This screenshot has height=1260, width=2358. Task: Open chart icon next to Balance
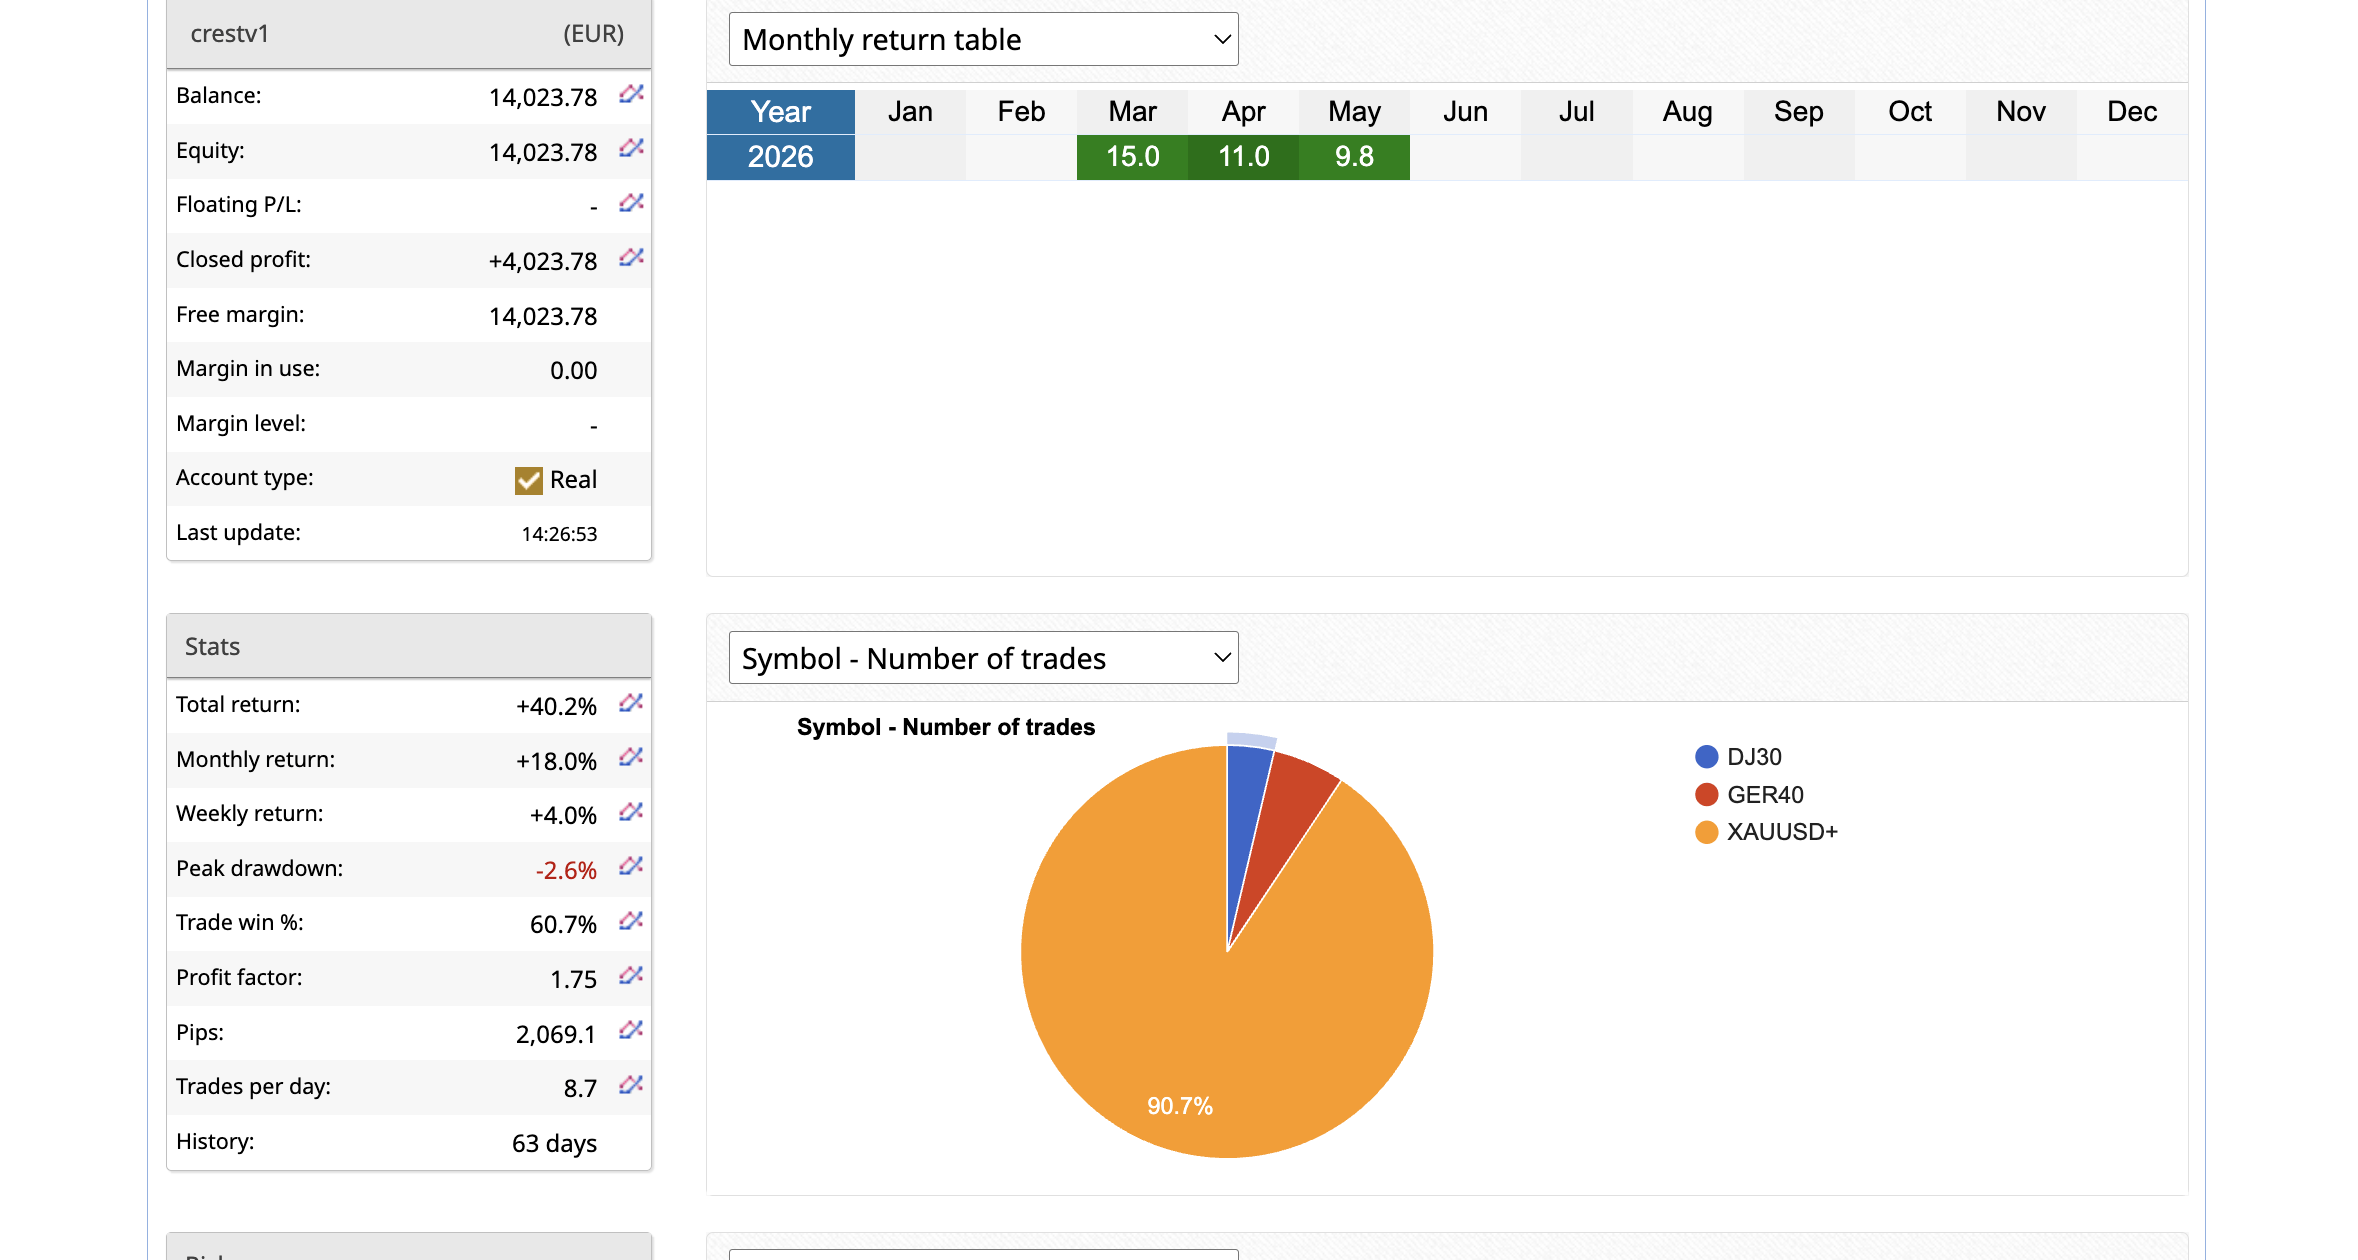point(631,94)
